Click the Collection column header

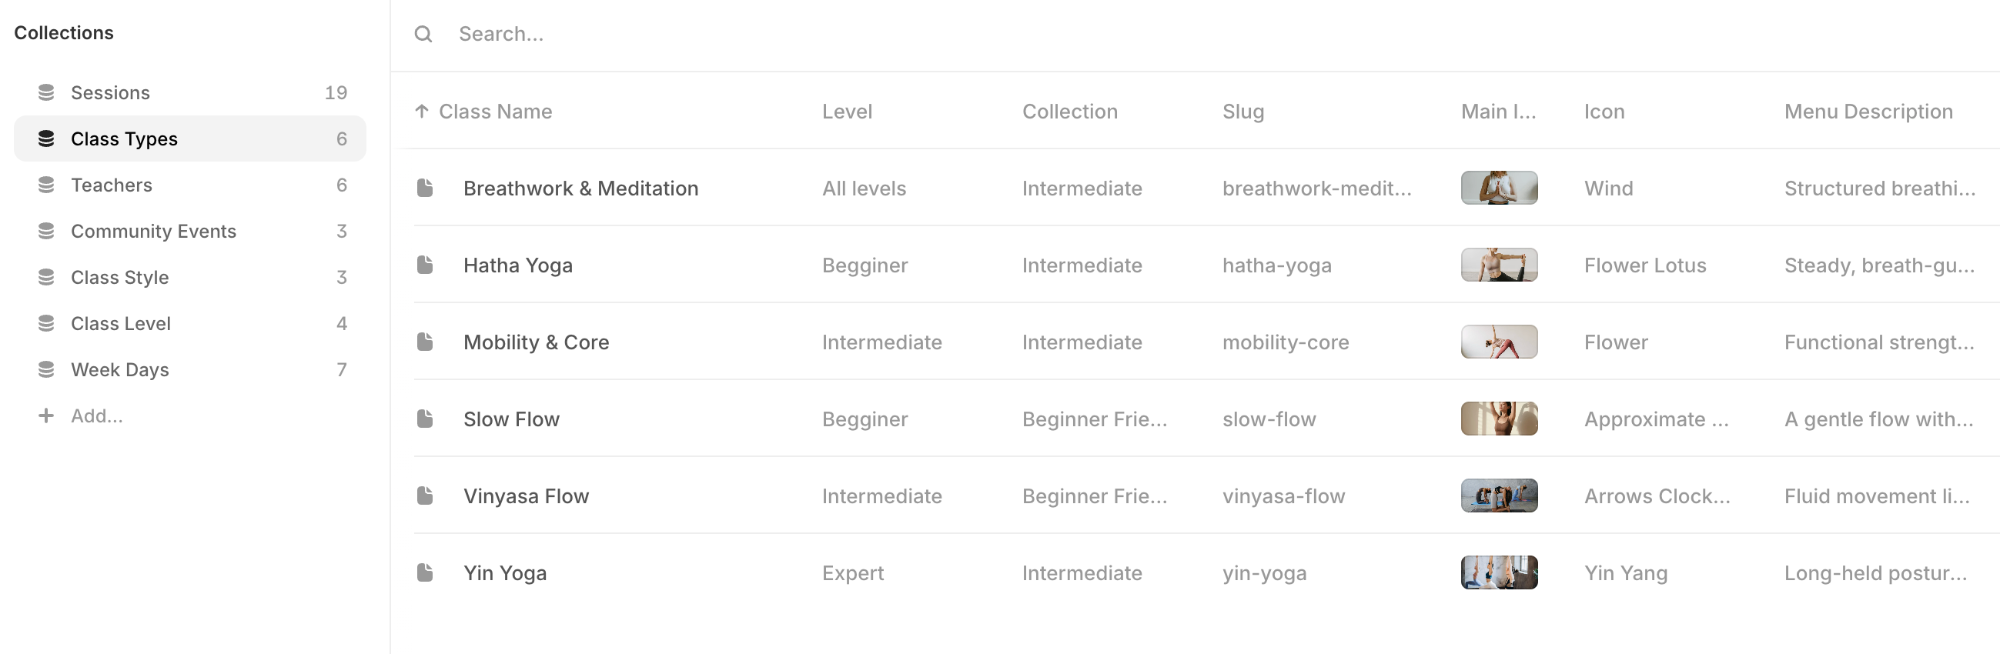tap(1069, 112)
